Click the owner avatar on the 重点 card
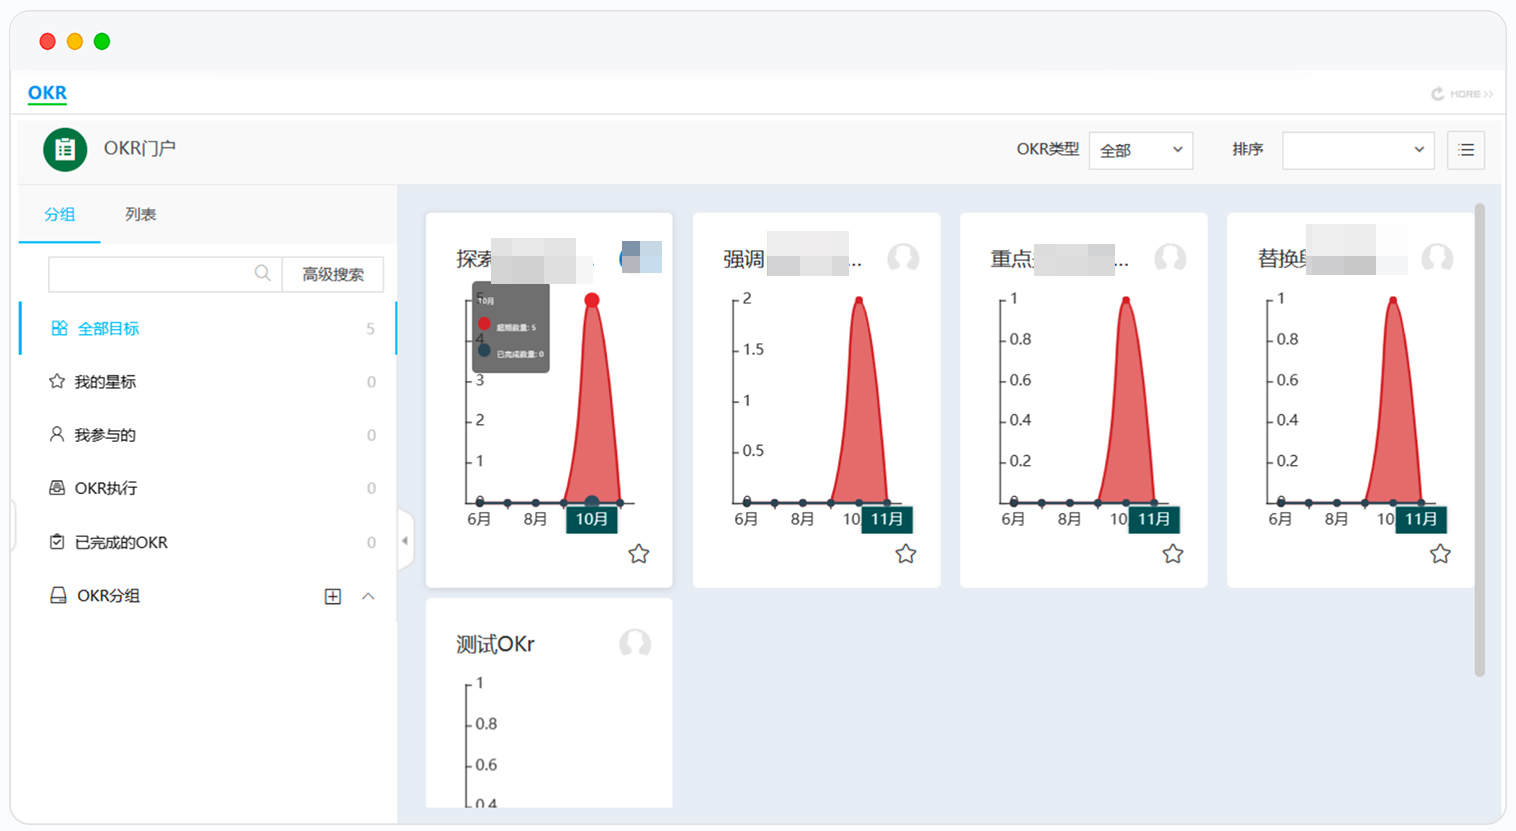 tap(1170, 258)
